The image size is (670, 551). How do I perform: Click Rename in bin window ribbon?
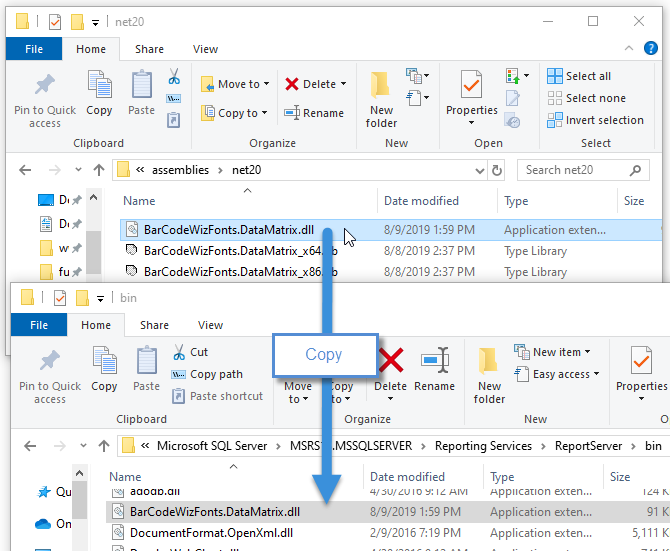pyautogui.click(x=435, y=370)
